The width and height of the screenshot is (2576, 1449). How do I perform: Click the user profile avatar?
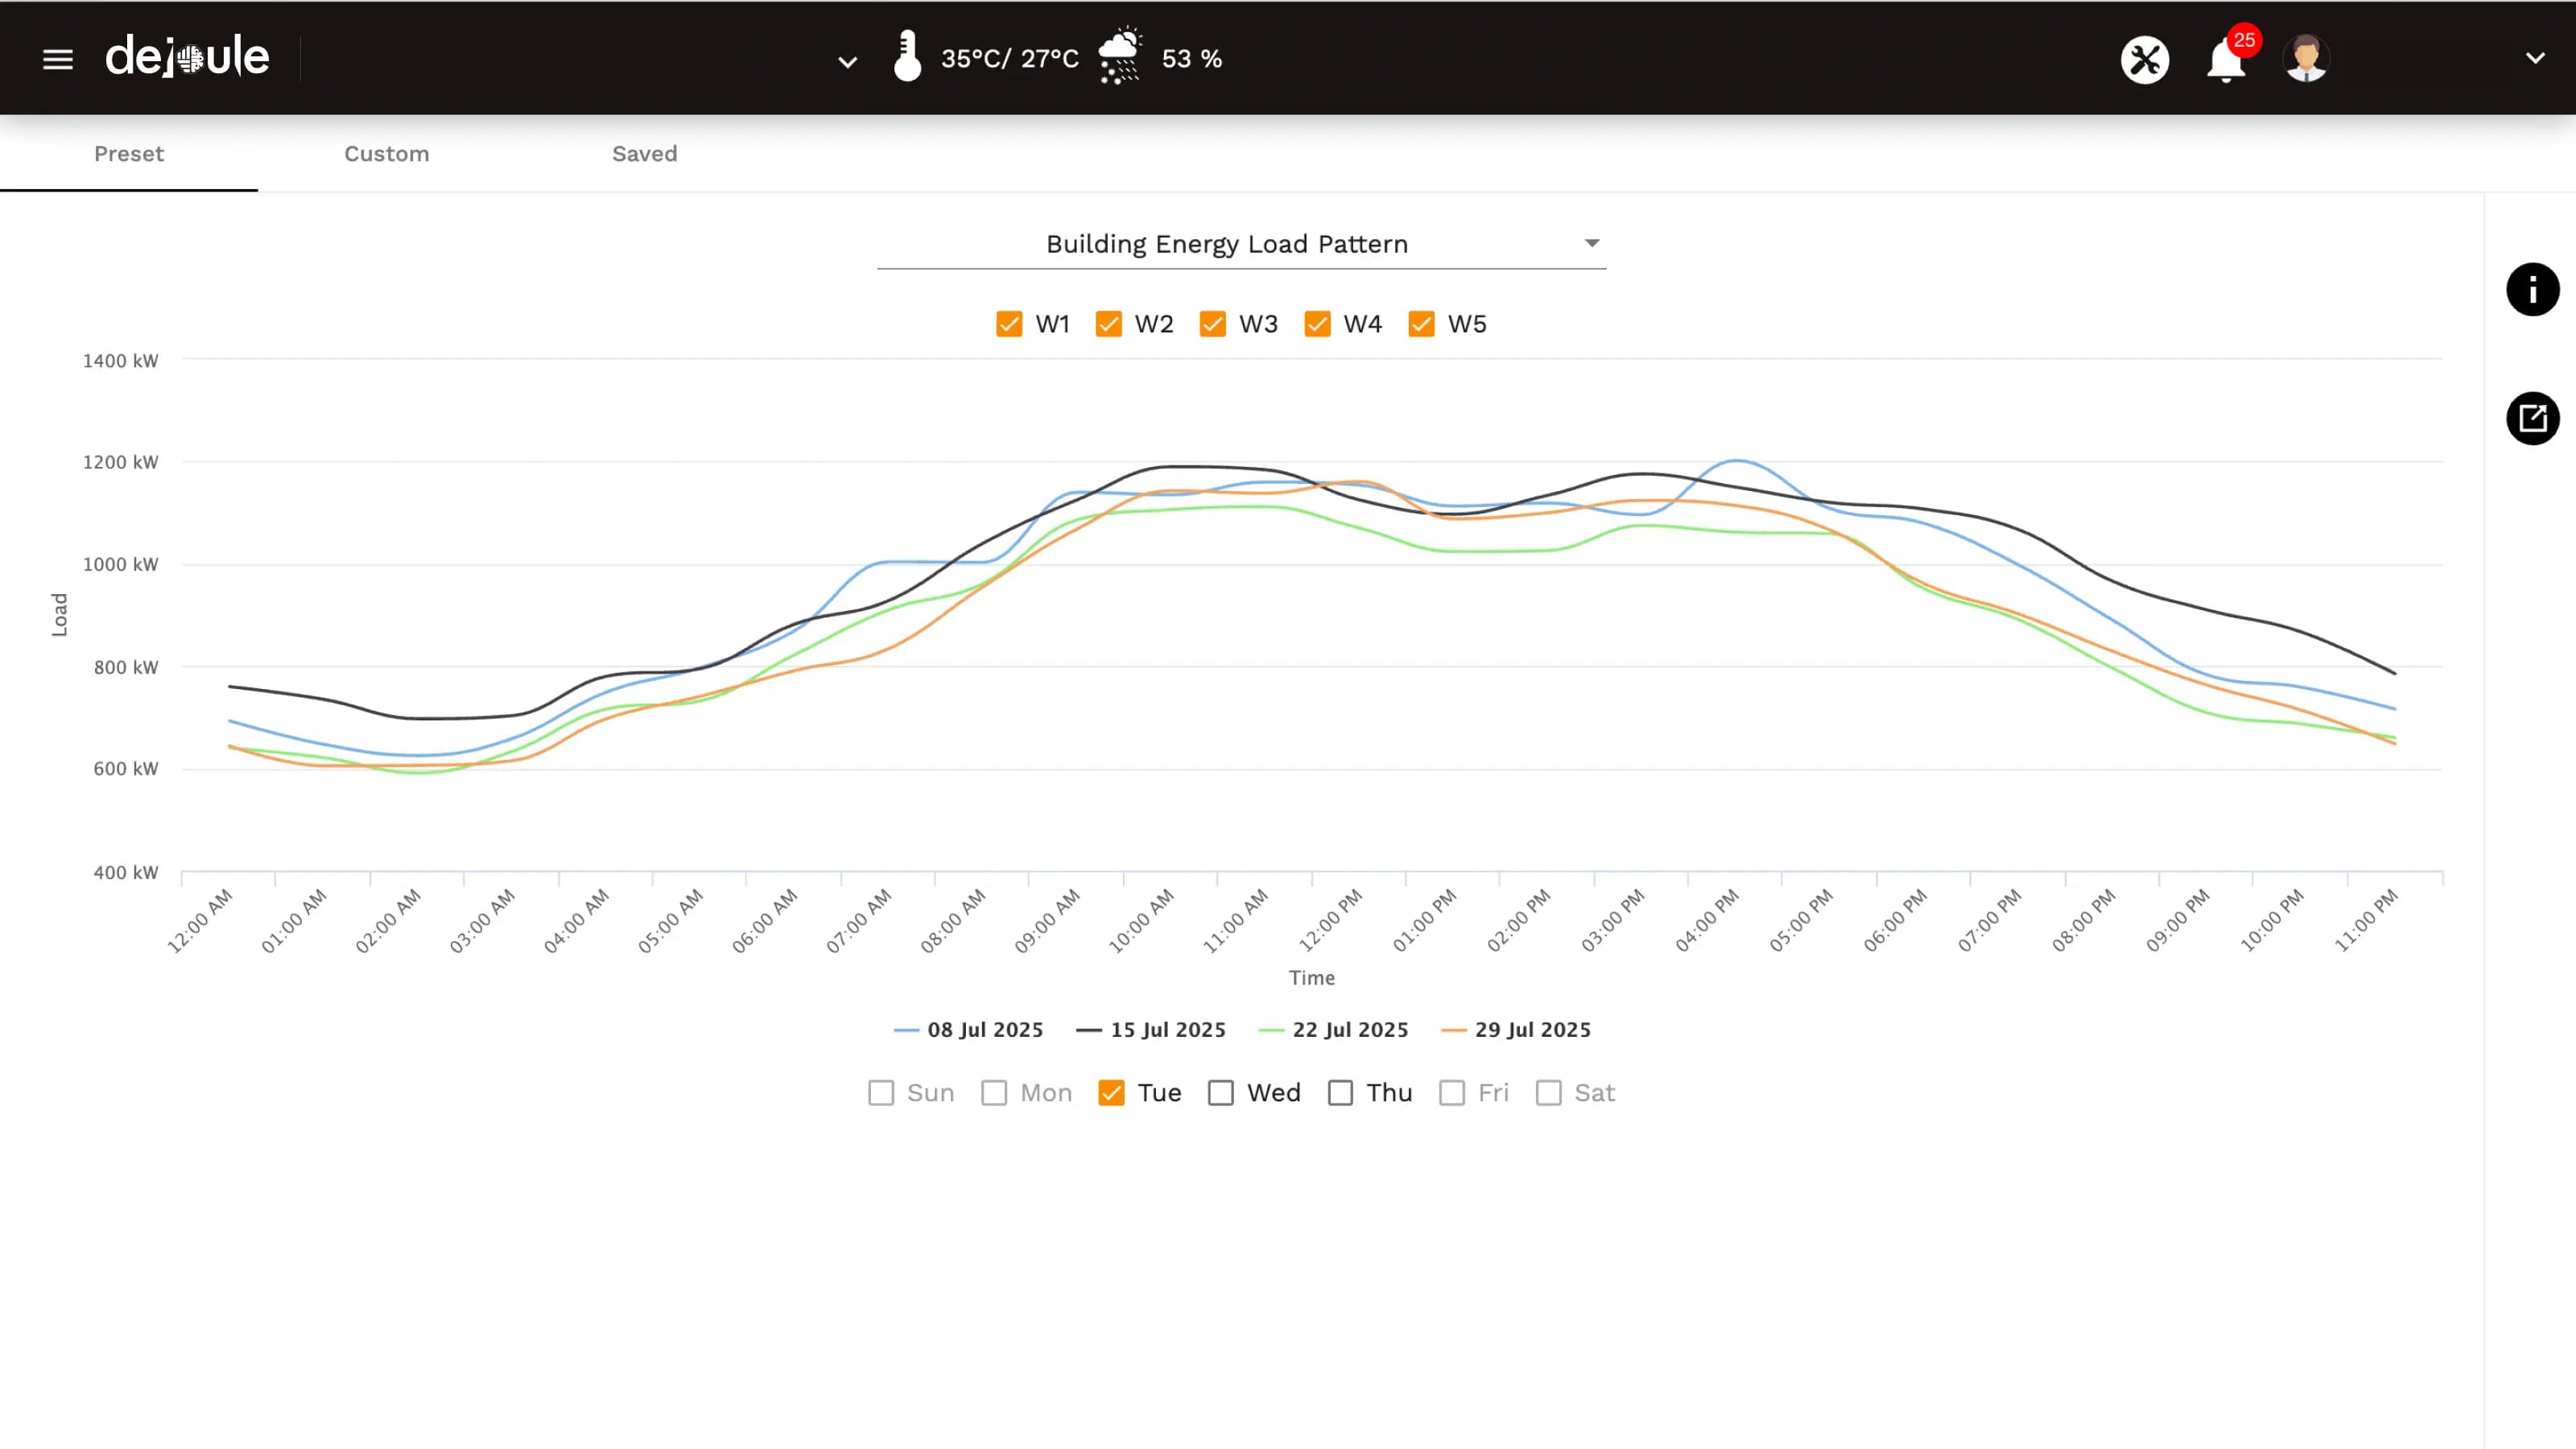2306,58
